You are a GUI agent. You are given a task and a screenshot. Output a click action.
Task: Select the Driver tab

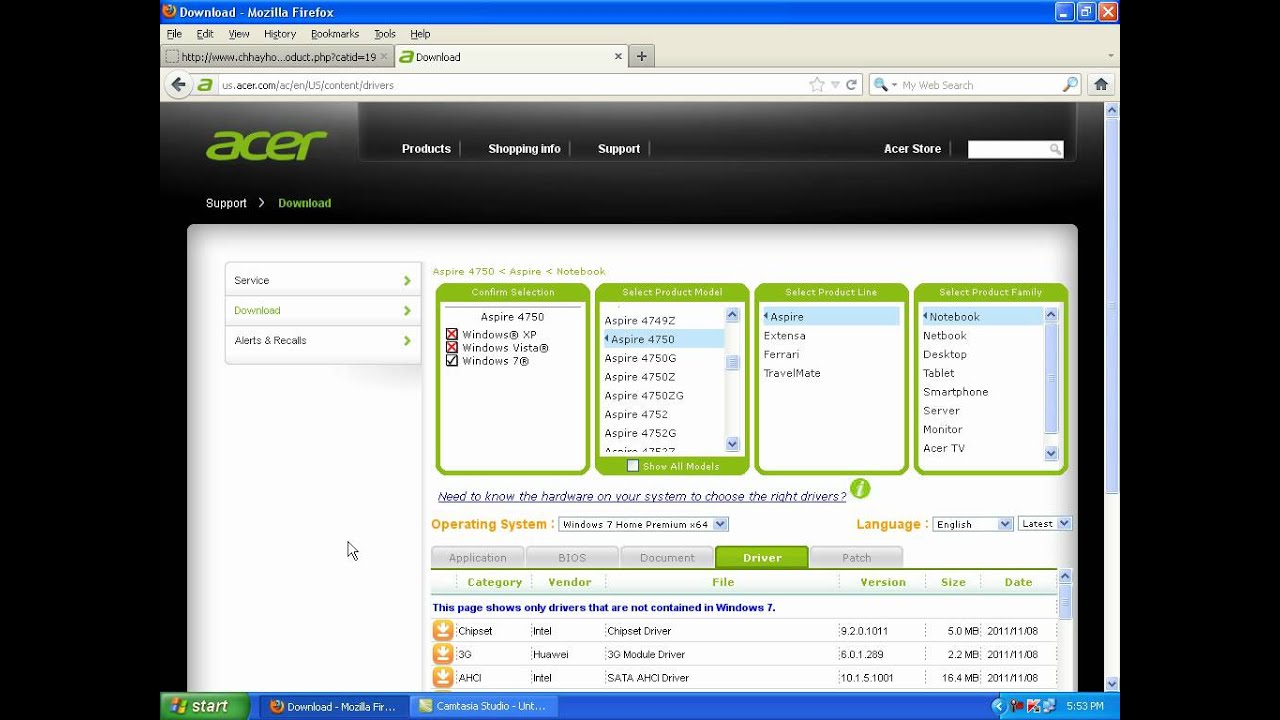tap(762, 557)
